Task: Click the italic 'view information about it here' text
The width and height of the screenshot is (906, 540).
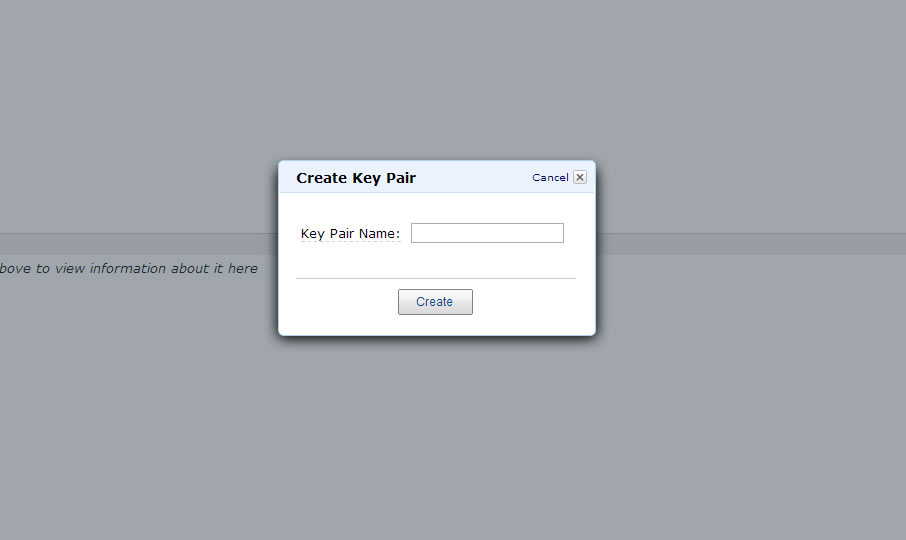Action: pyautogui.click(x=130, y=268)
